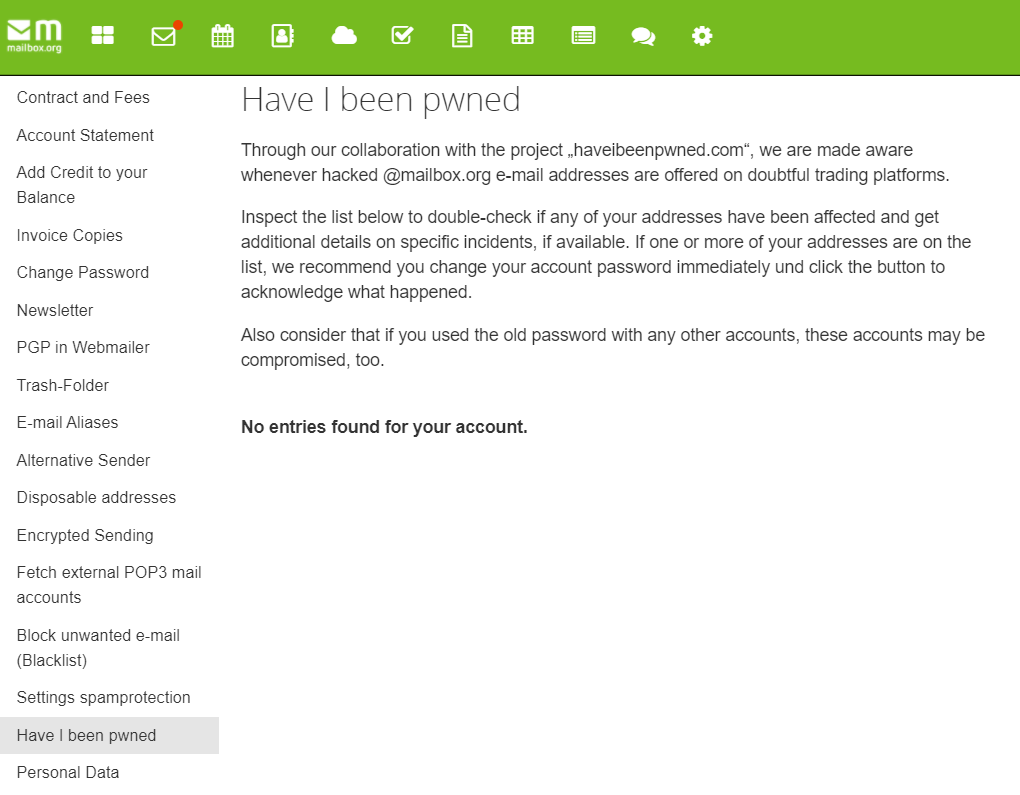Open the Mail envelope icon
Screen dimensions: 1020x795
(x=163, y=36)
